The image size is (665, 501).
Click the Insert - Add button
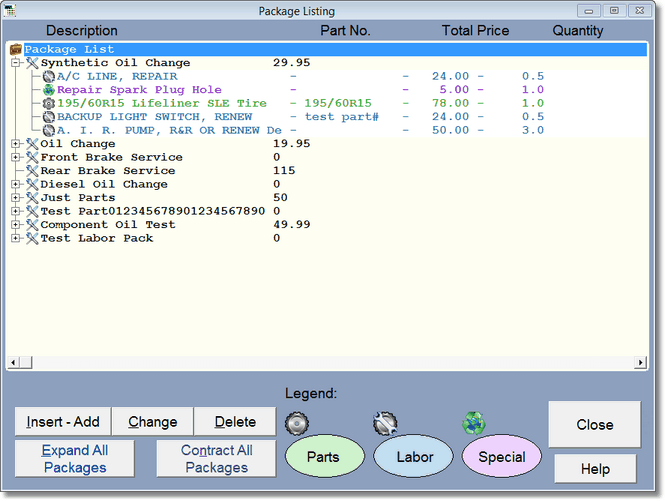(63, 422)
